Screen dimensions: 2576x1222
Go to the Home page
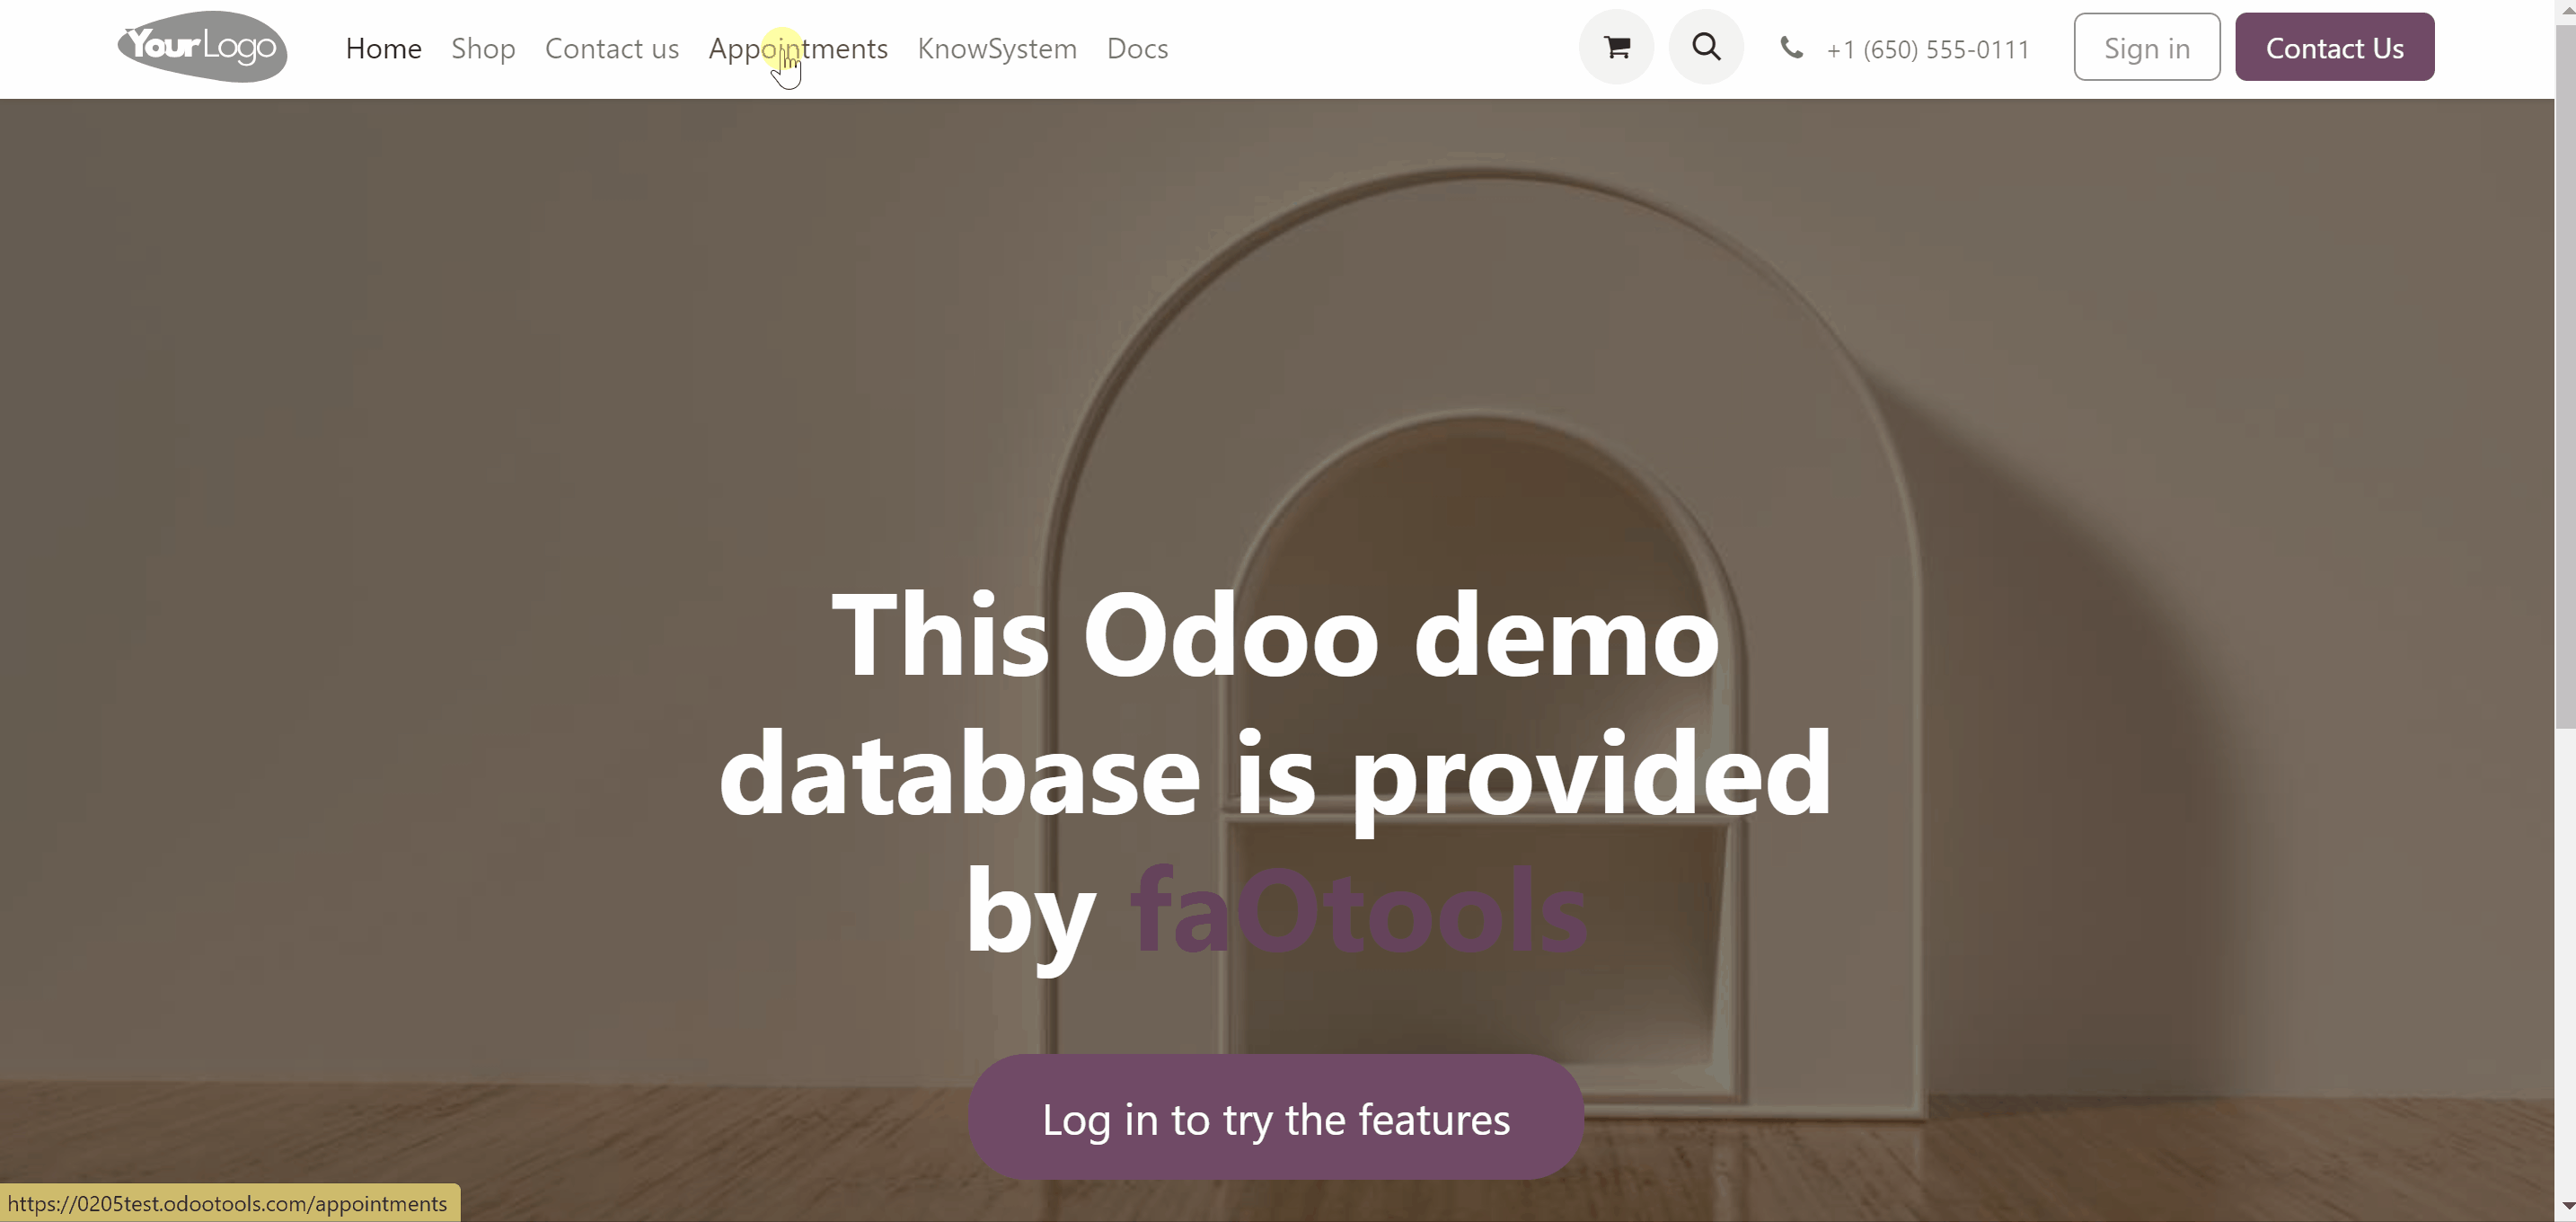pyautogui.click(x=383, y=48)
